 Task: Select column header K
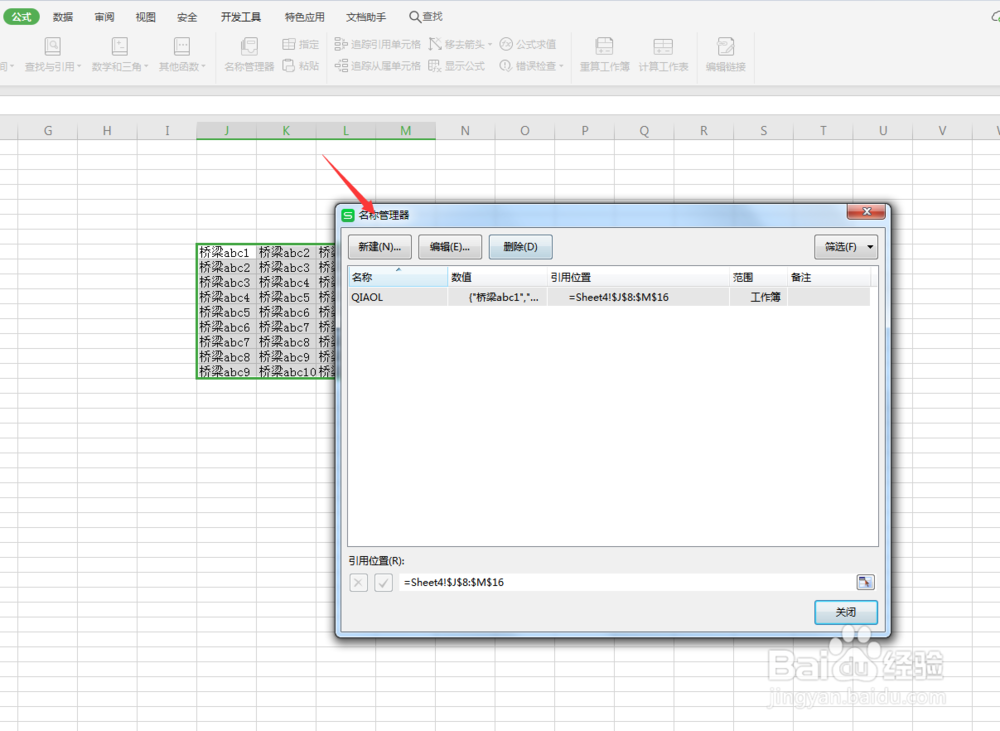tap(286, 131)
